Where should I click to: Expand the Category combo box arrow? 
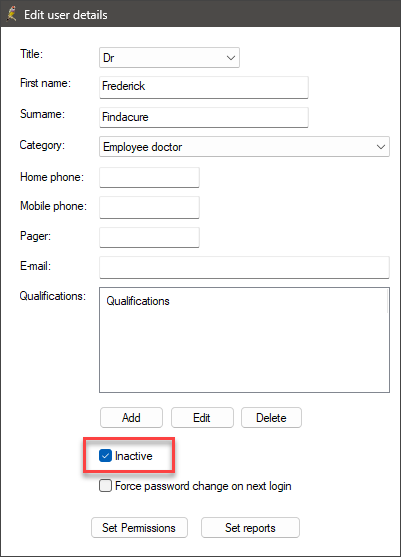pyautogui.click(x=381, y=147)
